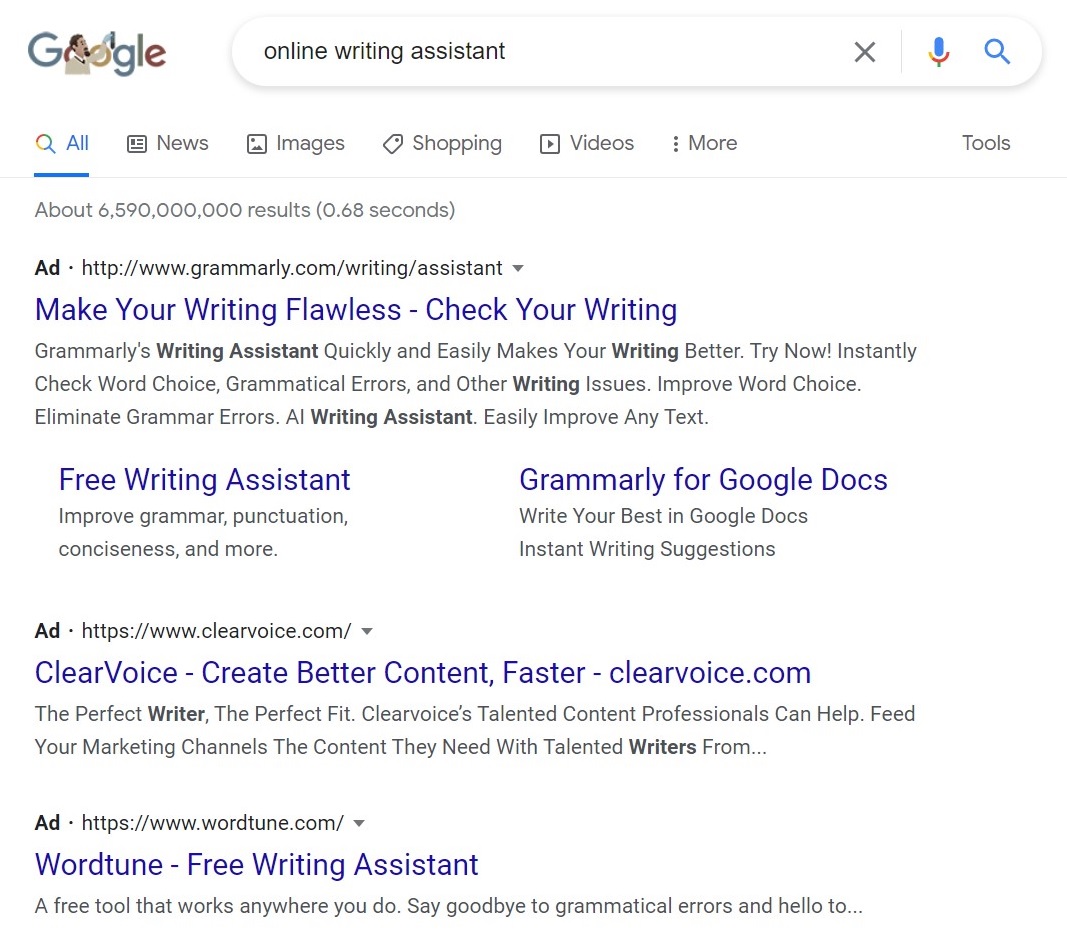This screenshot has width=1067, height=943.
Task: Open the 'Grammarly for Google Docs' sitelink
Action: pos(703,480)
